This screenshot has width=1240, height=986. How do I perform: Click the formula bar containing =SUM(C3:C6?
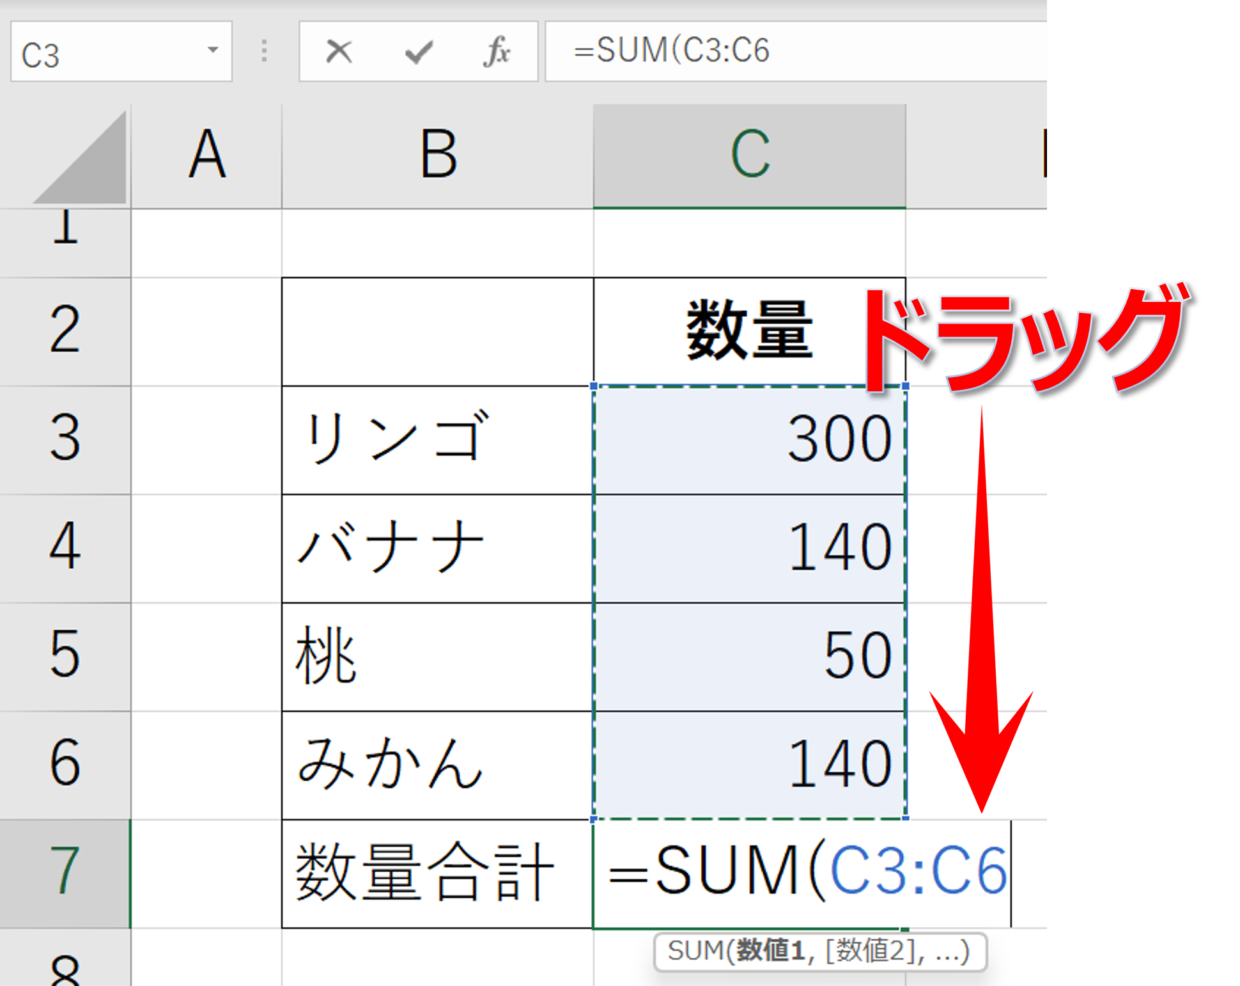point(795,51)
